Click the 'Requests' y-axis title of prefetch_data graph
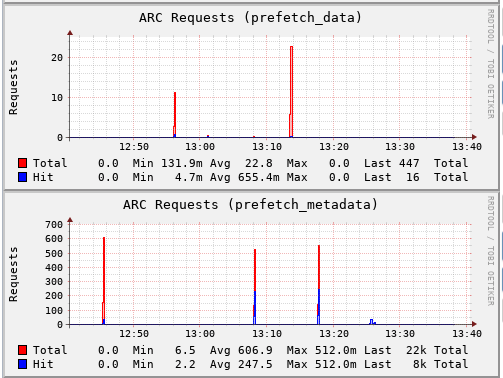Screen dimensions: 503x378 [13, 87]
